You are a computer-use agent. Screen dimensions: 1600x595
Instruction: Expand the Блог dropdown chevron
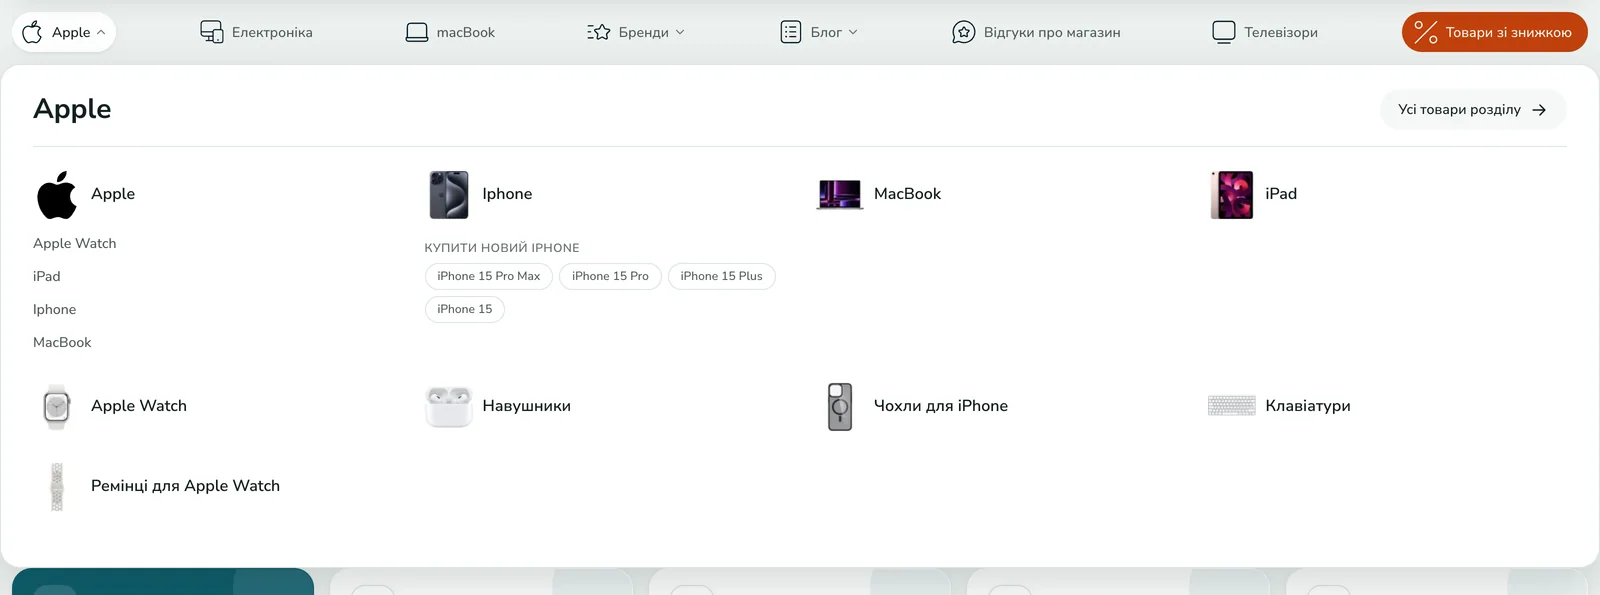tap(853, 32)
